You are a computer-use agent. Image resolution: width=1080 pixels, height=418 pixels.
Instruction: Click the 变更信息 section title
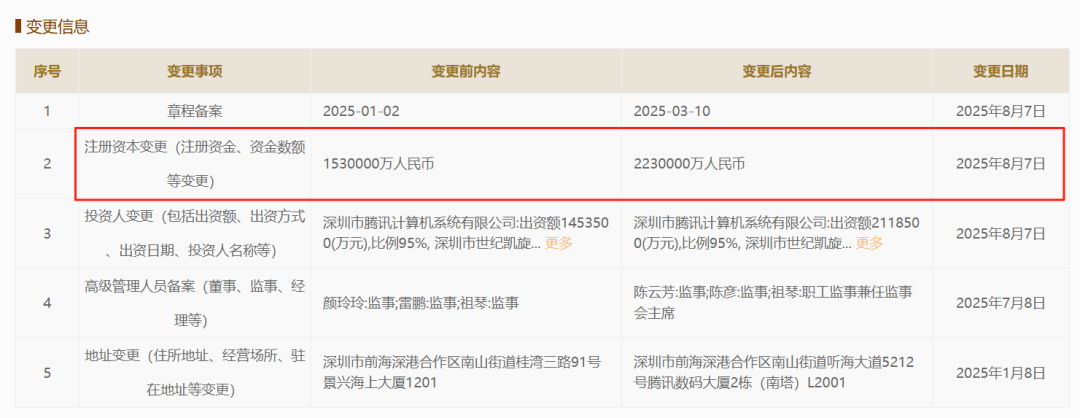(x=57, y=26)
